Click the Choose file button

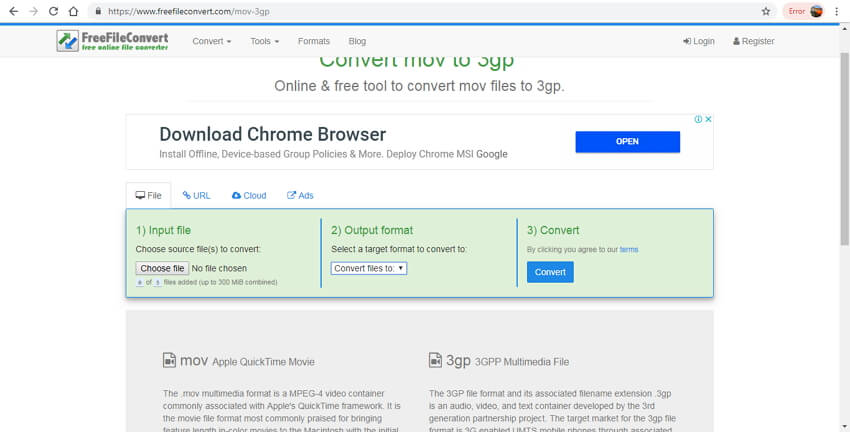[x=162, y=268]
